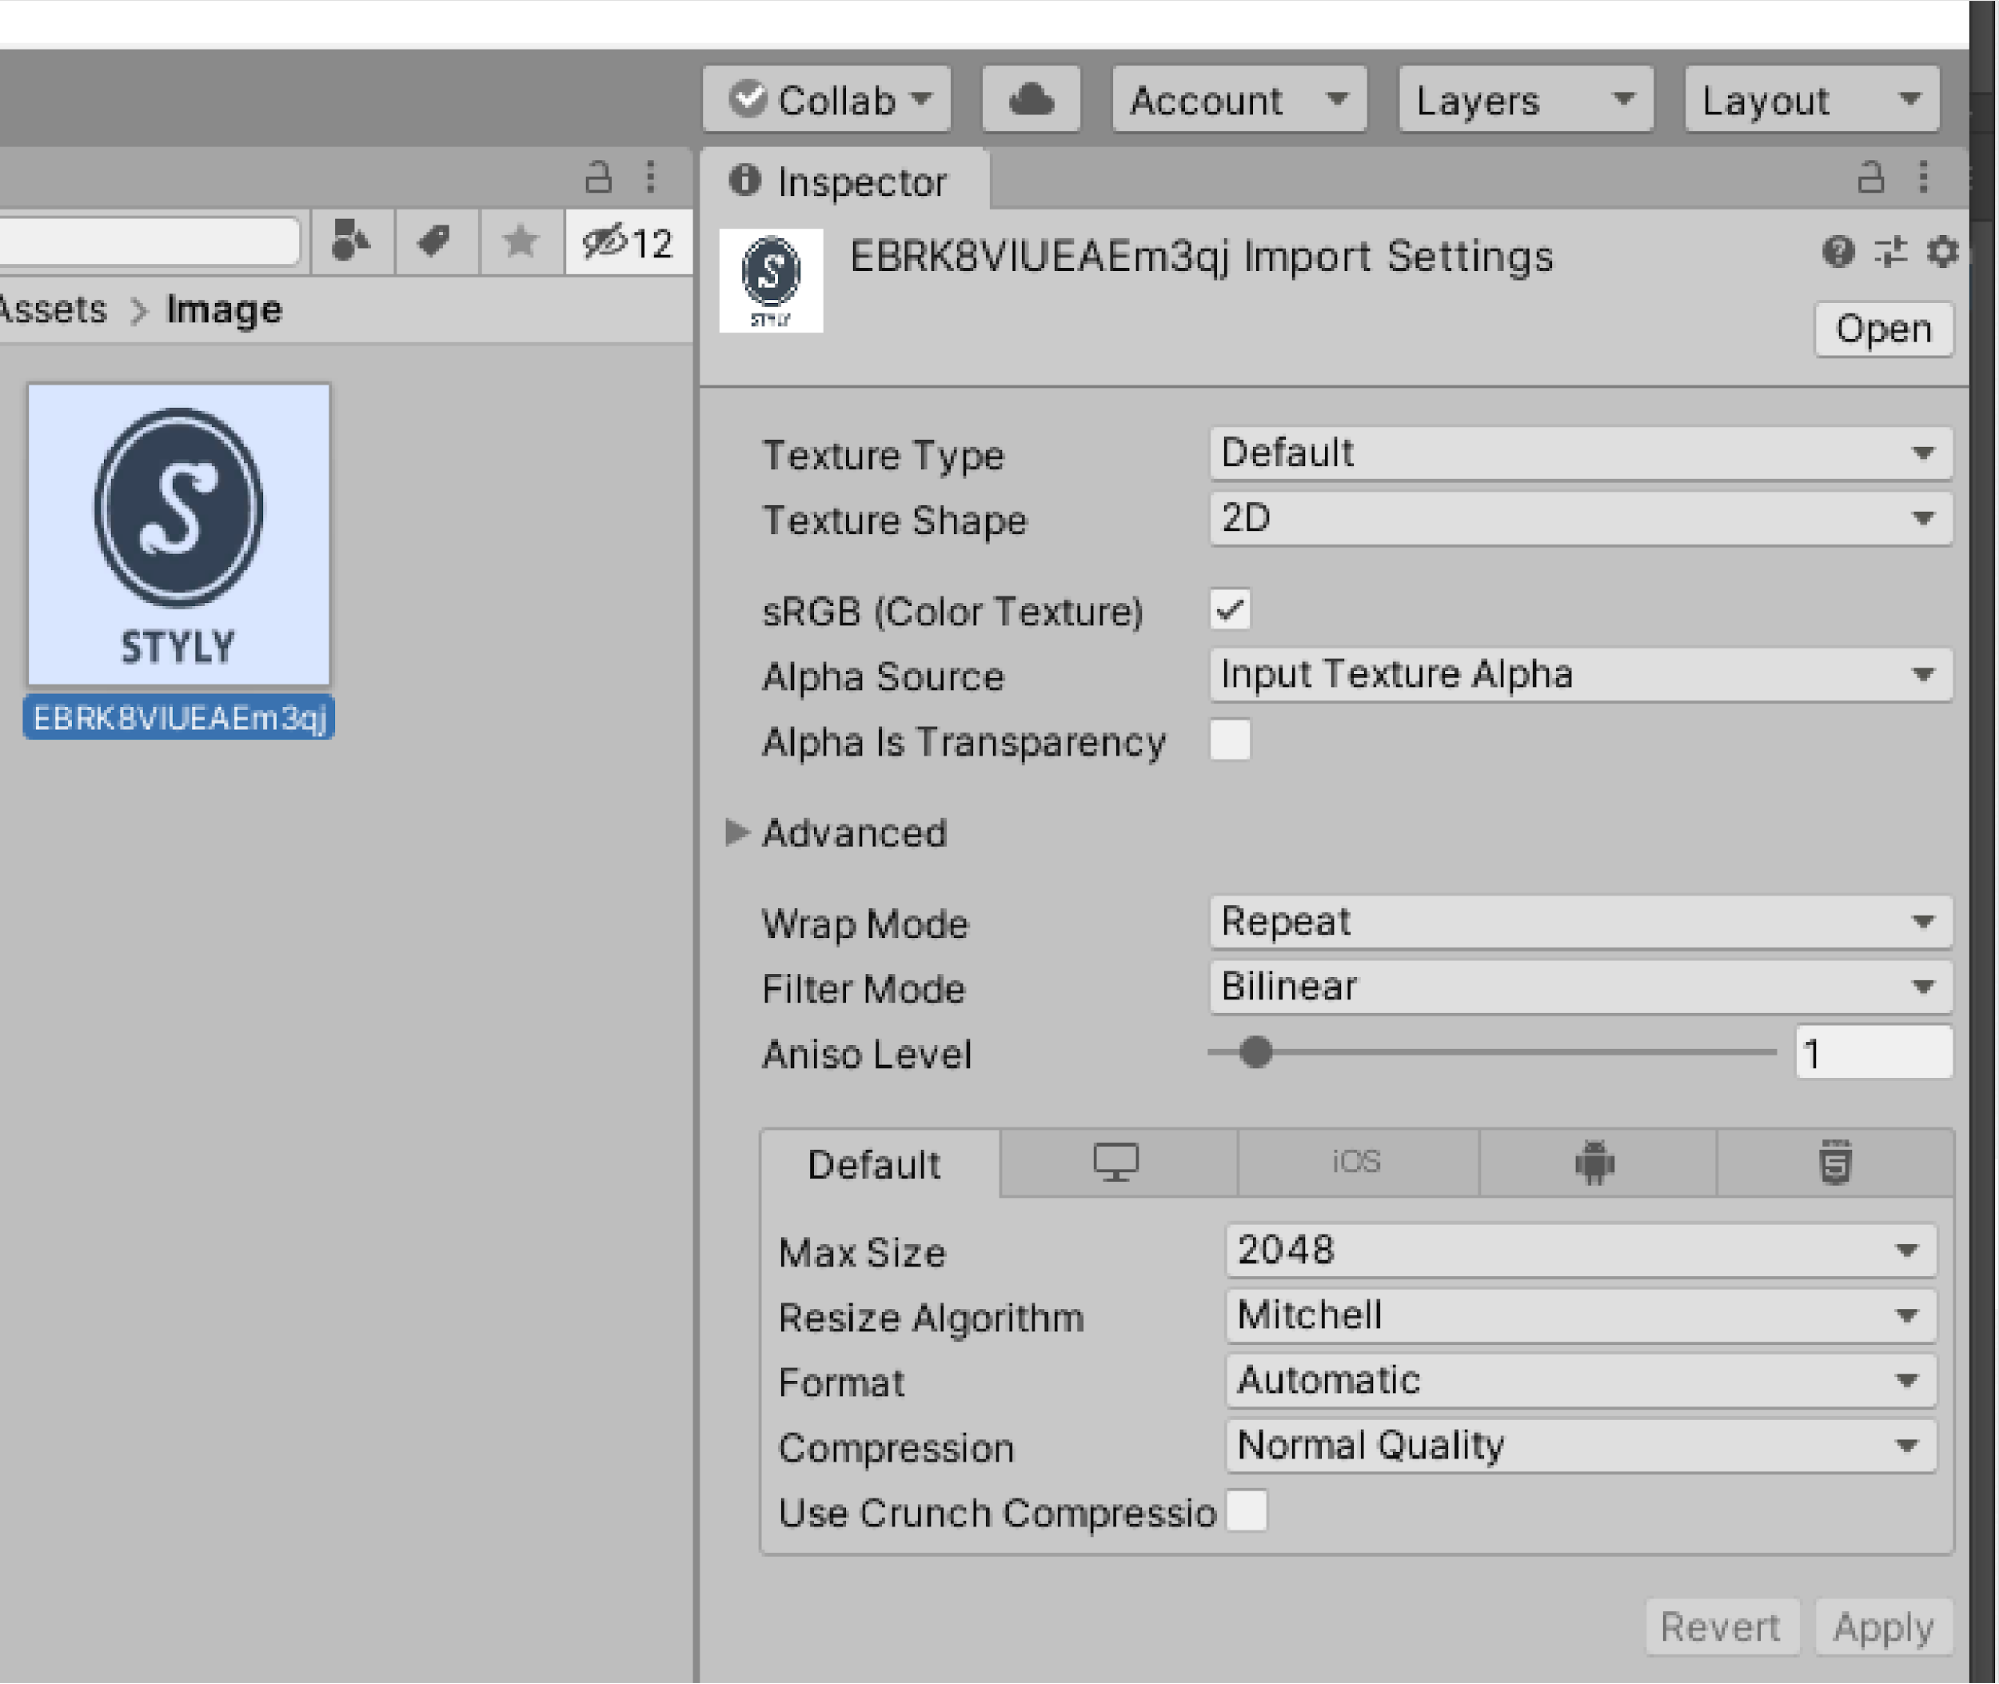The height and width of the screenshot is (1684, 1999).
Task: Open the Layers dropdown
Action: (1526, 100)
